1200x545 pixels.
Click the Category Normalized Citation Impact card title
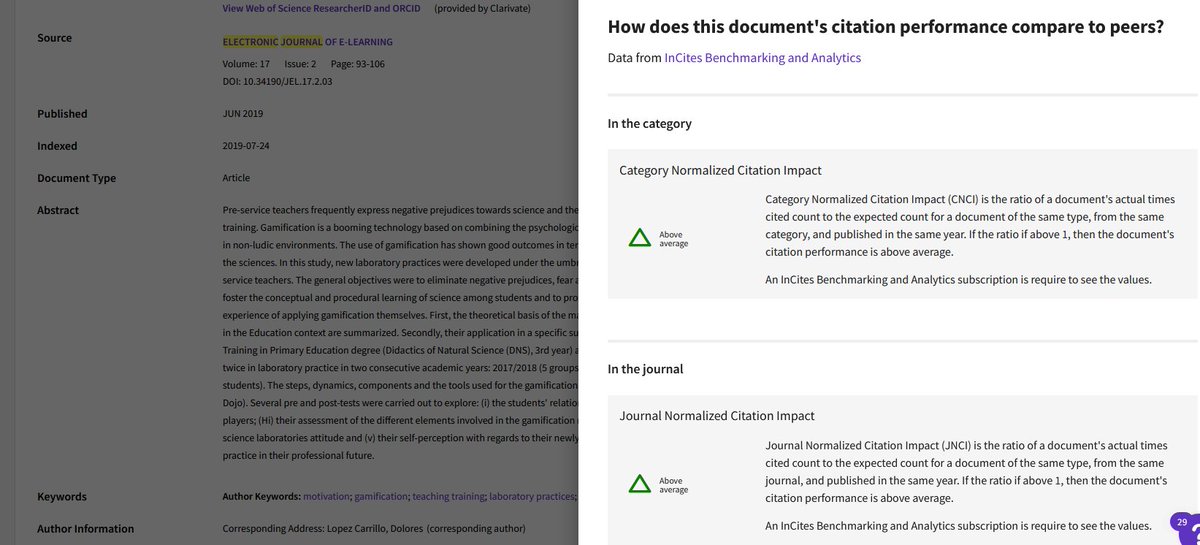[x=721, y=171]
